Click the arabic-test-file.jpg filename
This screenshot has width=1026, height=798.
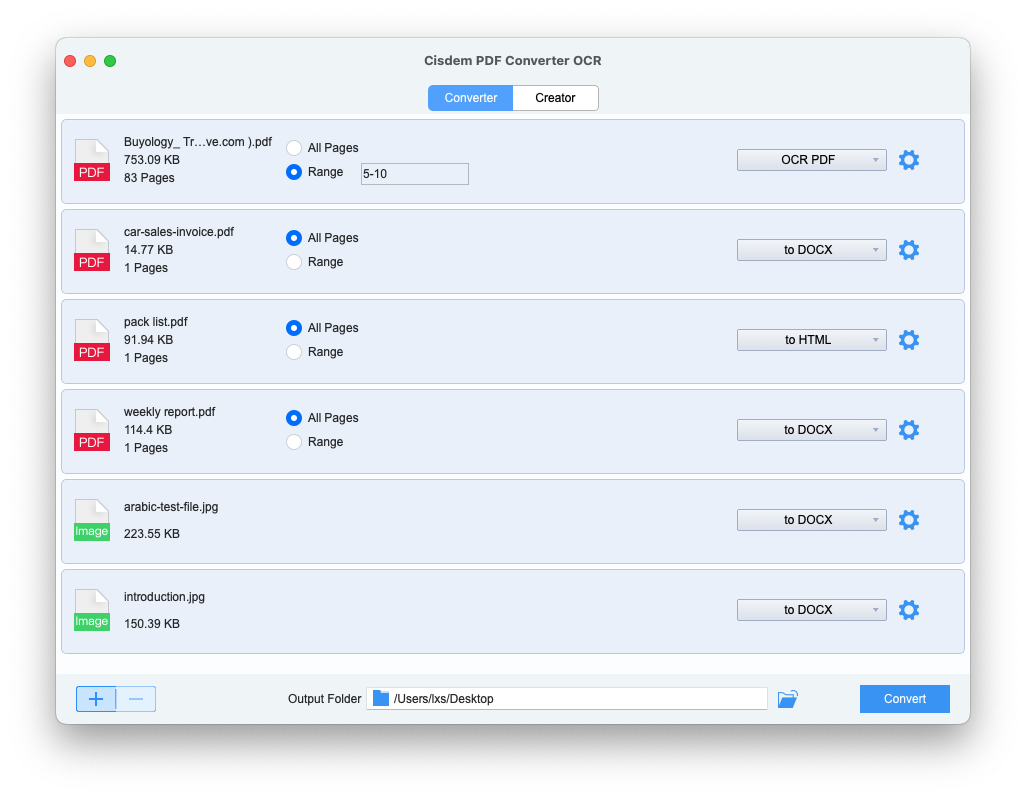tap(171, 507)
